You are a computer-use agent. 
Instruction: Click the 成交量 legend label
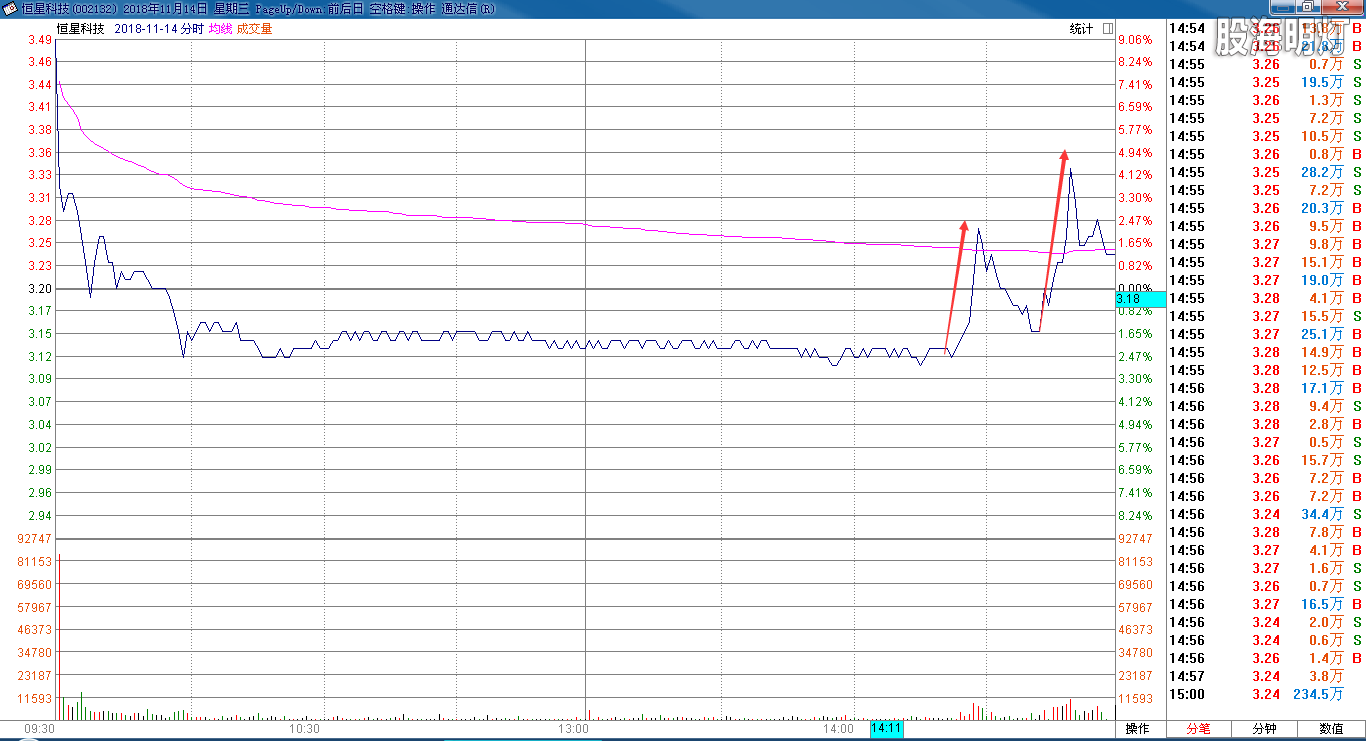[254, 29]
